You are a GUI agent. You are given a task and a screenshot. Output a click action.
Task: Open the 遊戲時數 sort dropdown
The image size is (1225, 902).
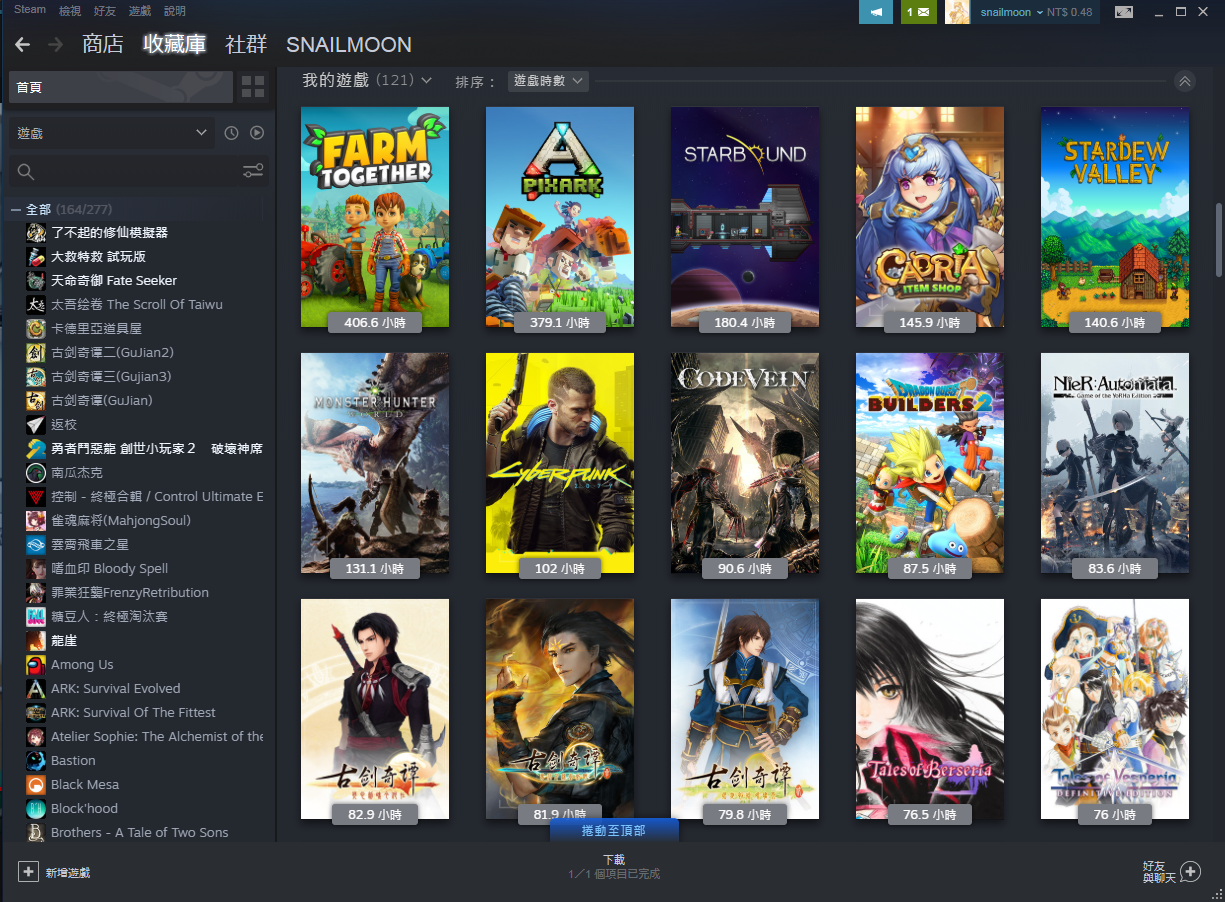pyautogui.click(x=548, y=81)
